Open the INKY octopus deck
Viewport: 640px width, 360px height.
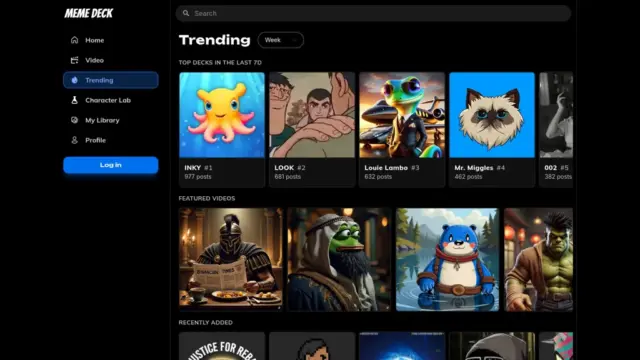[x=222, y=130]
